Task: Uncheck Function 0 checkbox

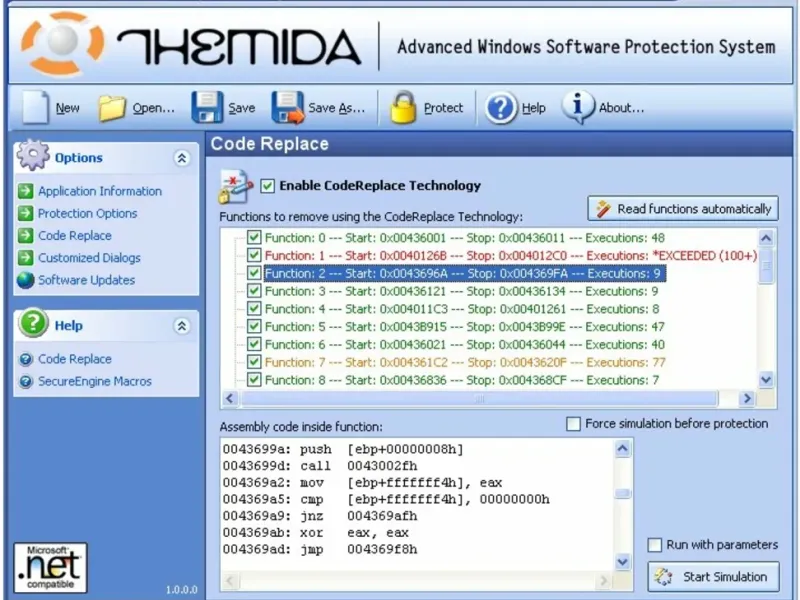Action: 254,237
